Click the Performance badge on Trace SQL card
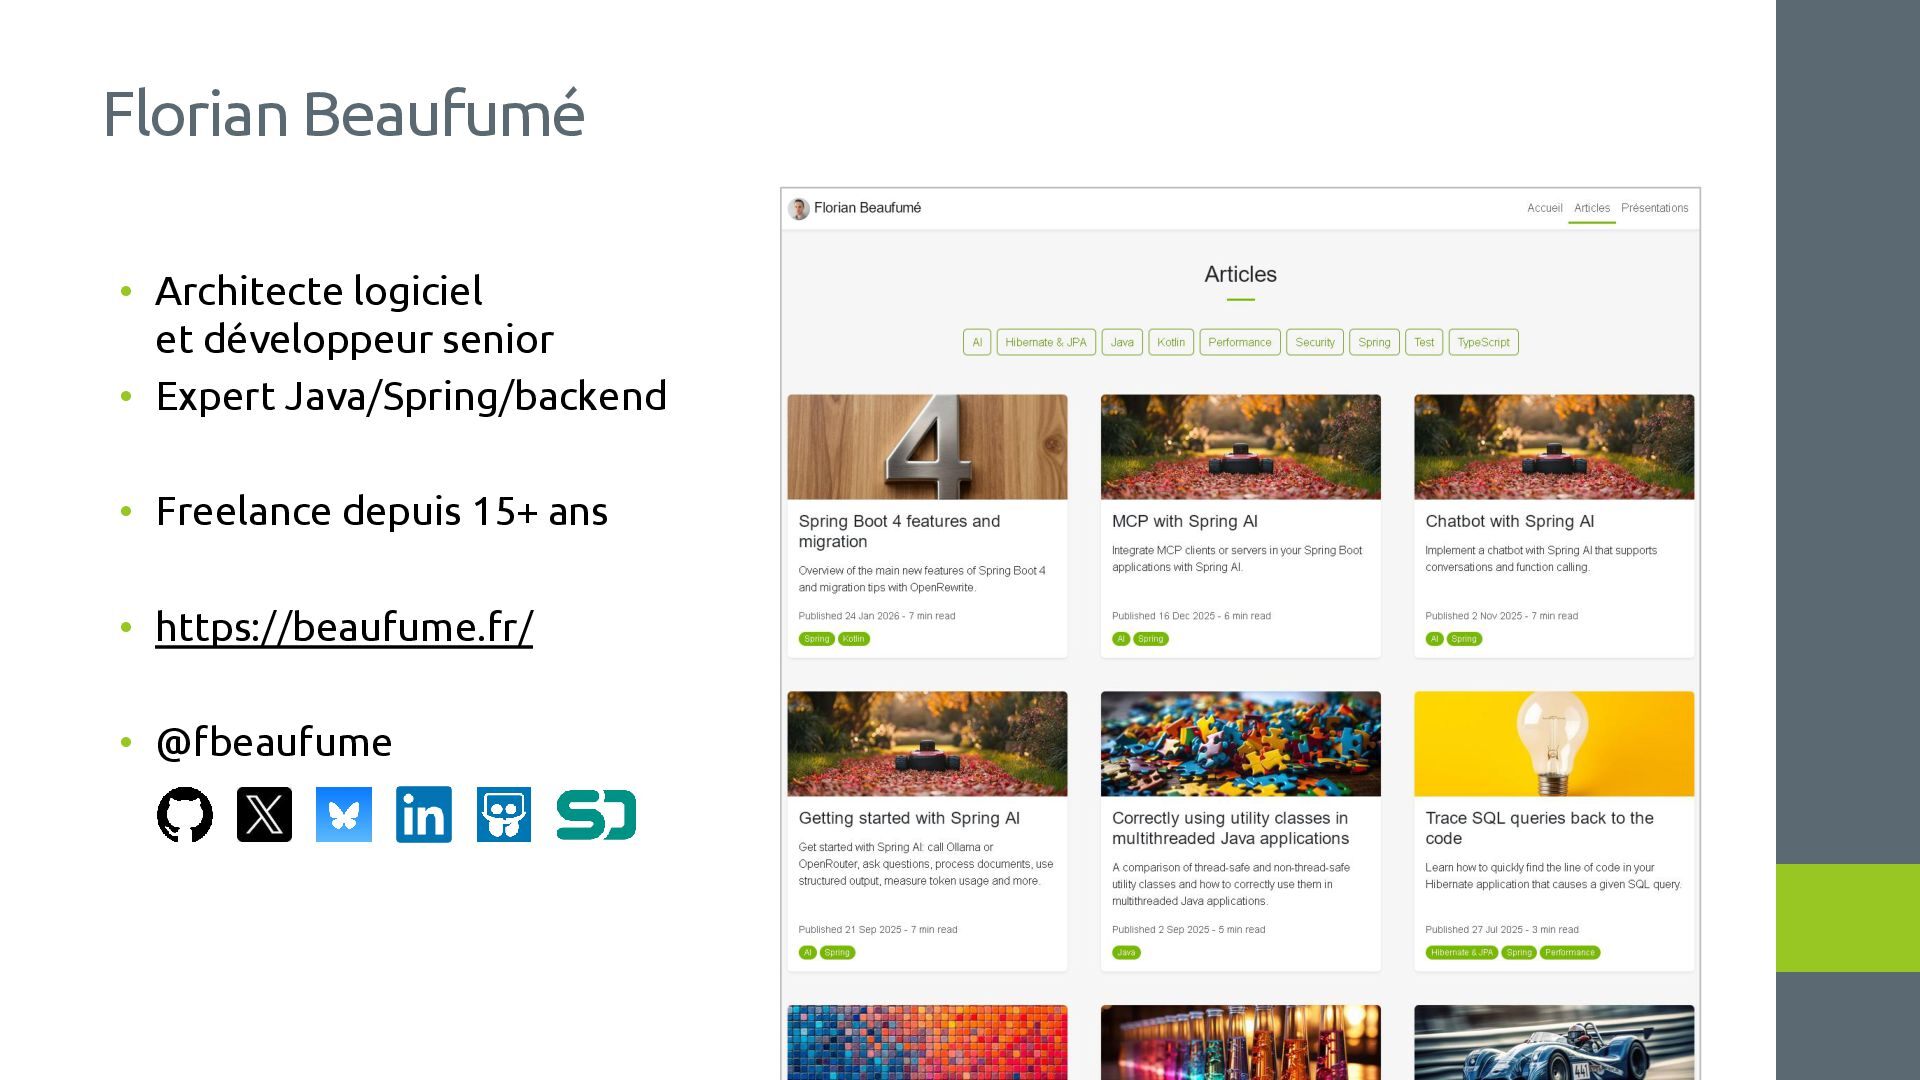 tap(1569, 952)
